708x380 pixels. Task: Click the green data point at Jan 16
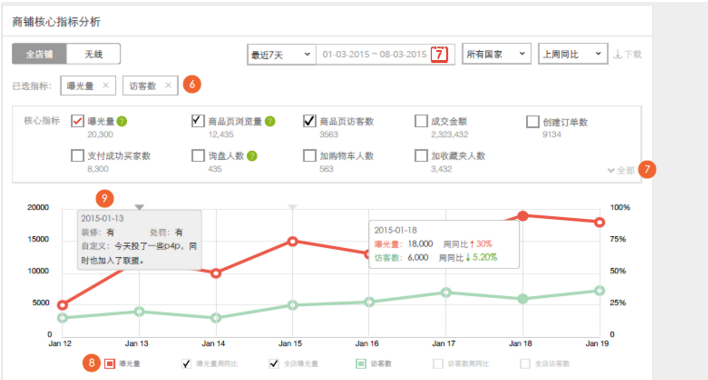[369, 302]
